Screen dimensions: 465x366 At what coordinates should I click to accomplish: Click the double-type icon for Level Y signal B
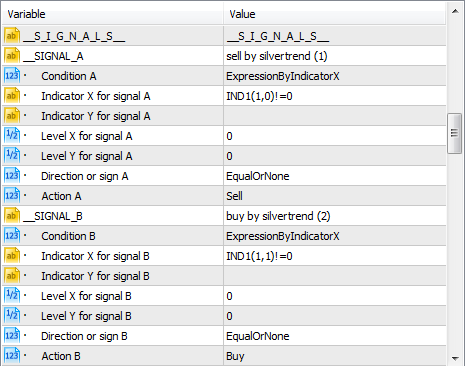pos(12,316)
